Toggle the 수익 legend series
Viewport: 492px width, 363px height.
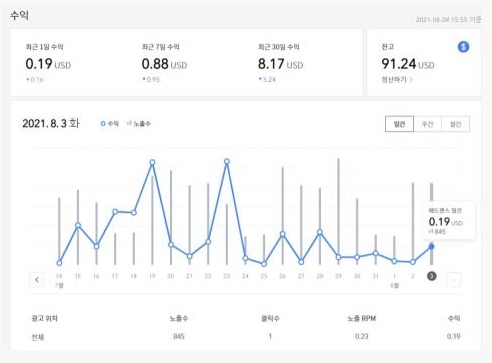pos(110,124)
